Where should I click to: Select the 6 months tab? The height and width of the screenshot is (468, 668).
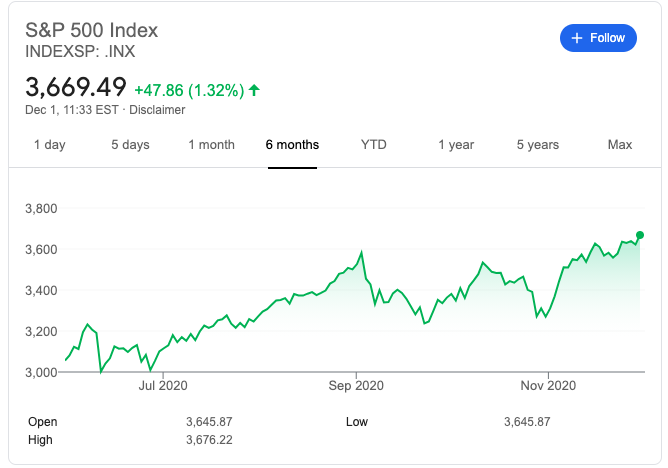(292, 145)
